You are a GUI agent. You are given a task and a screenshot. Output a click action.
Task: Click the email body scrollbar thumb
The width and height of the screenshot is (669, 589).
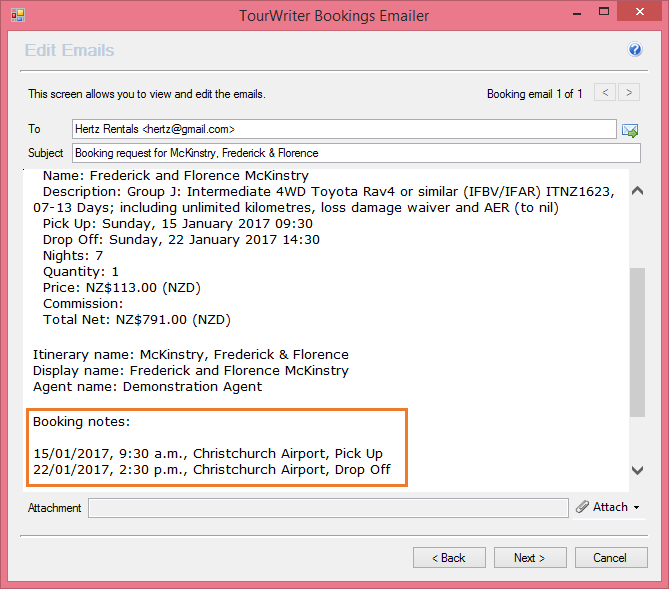638,340
